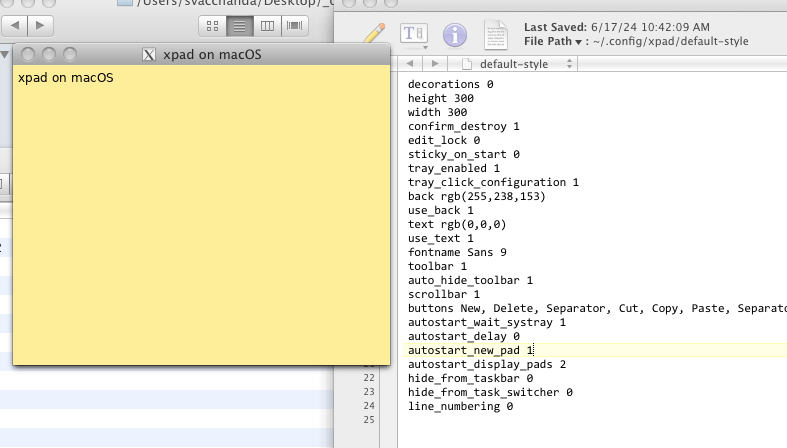Click line number 23 in gutter
The height and width of the screenshot is (448, 787).
click(369, 392)
